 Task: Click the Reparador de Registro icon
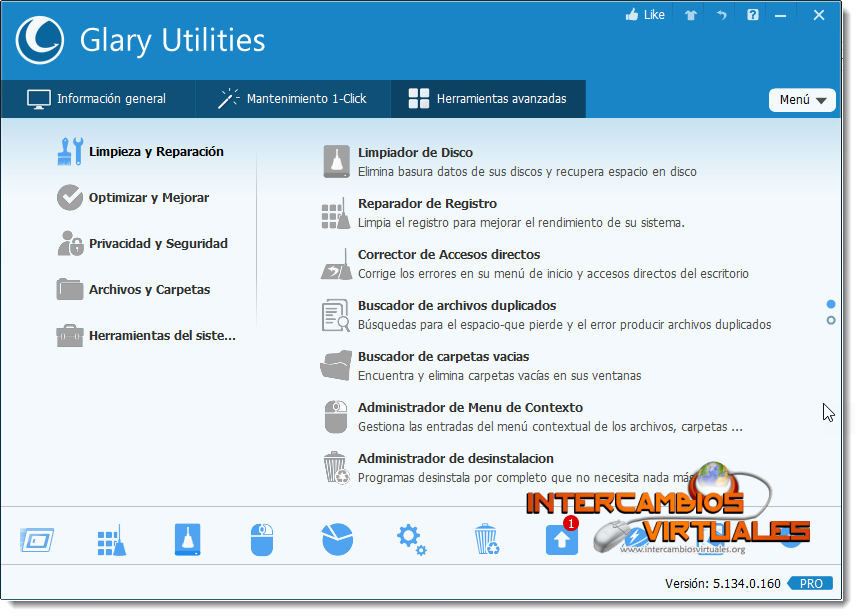coord(336,213)
